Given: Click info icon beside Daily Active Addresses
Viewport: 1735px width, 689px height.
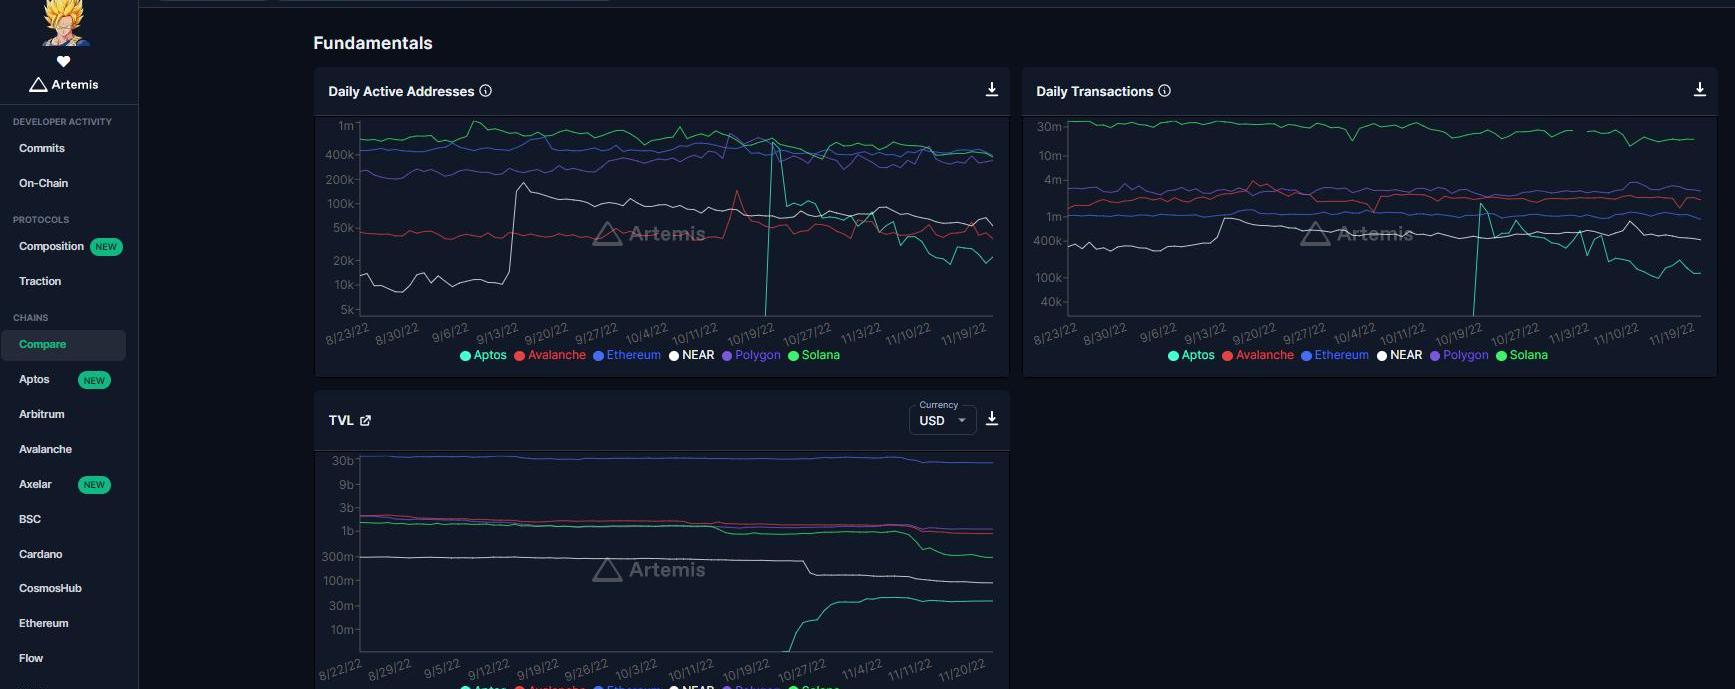Looking at the screenshot, I should click(x=486, y=91).
